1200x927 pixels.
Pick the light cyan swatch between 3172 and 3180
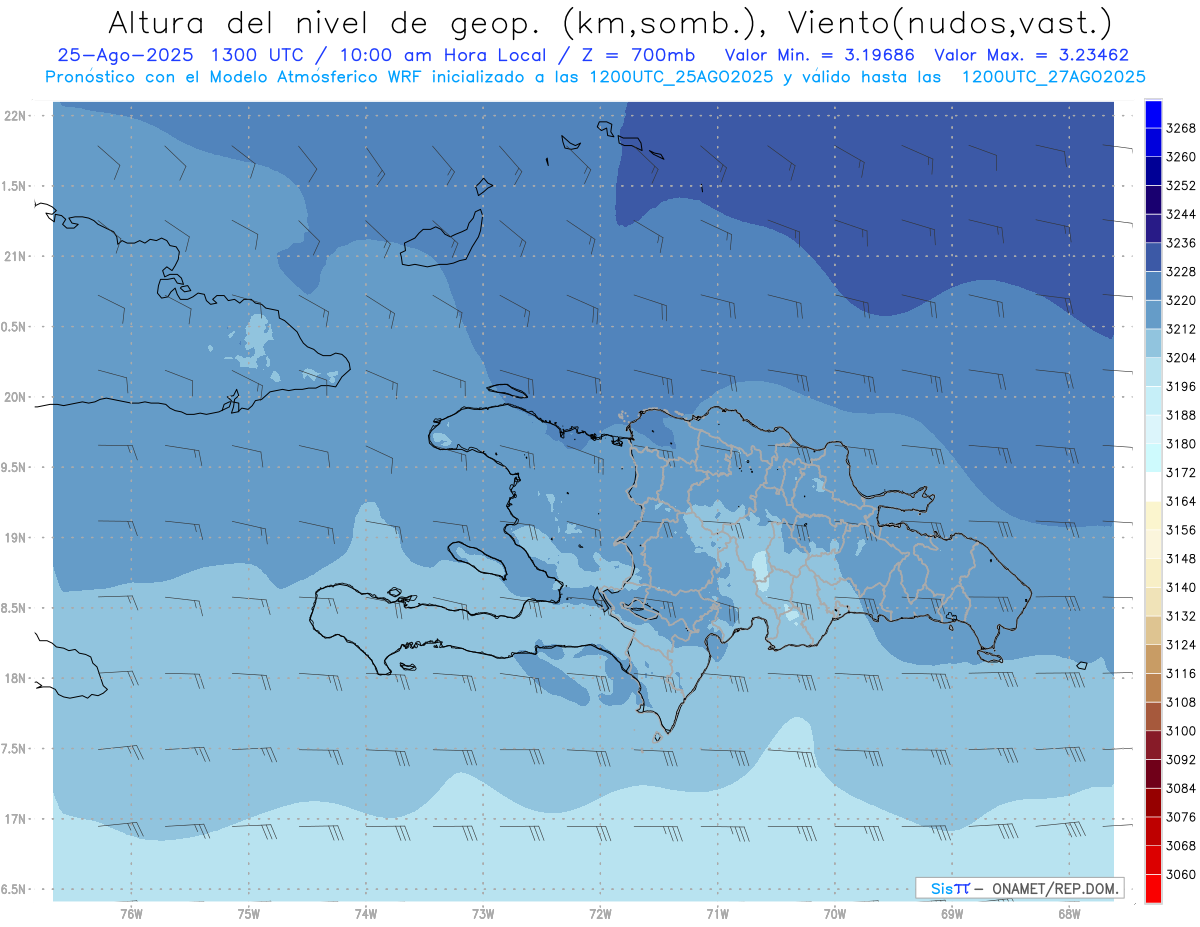(x=1153, y=458)
